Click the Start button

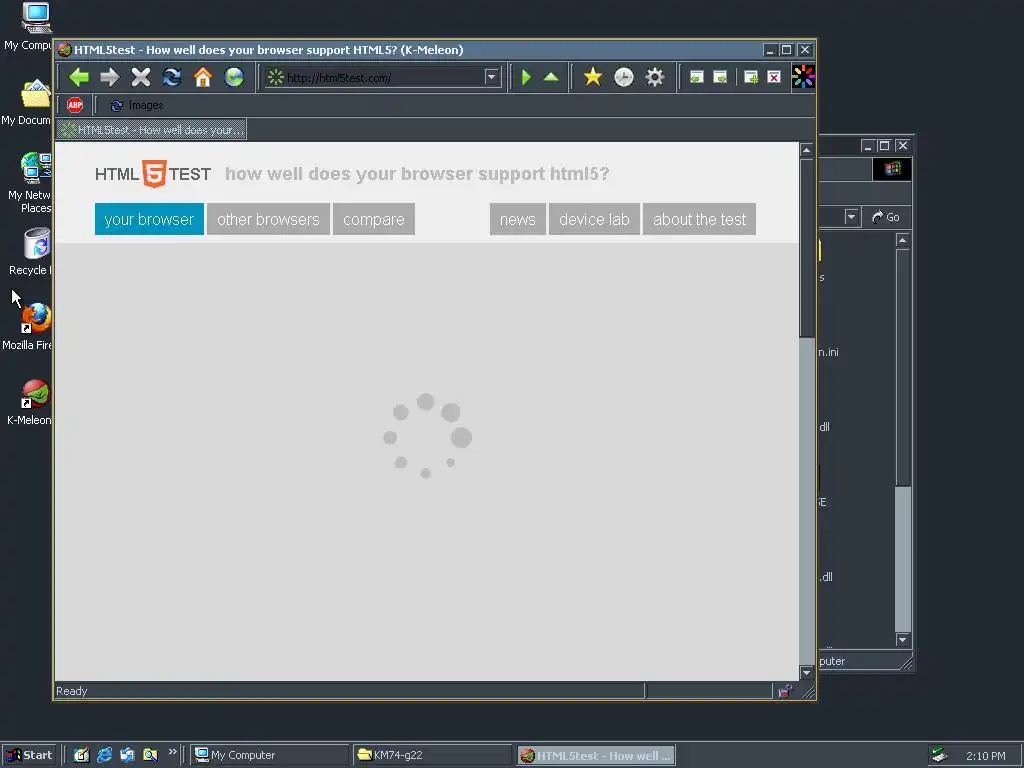[x=29, y=755]
